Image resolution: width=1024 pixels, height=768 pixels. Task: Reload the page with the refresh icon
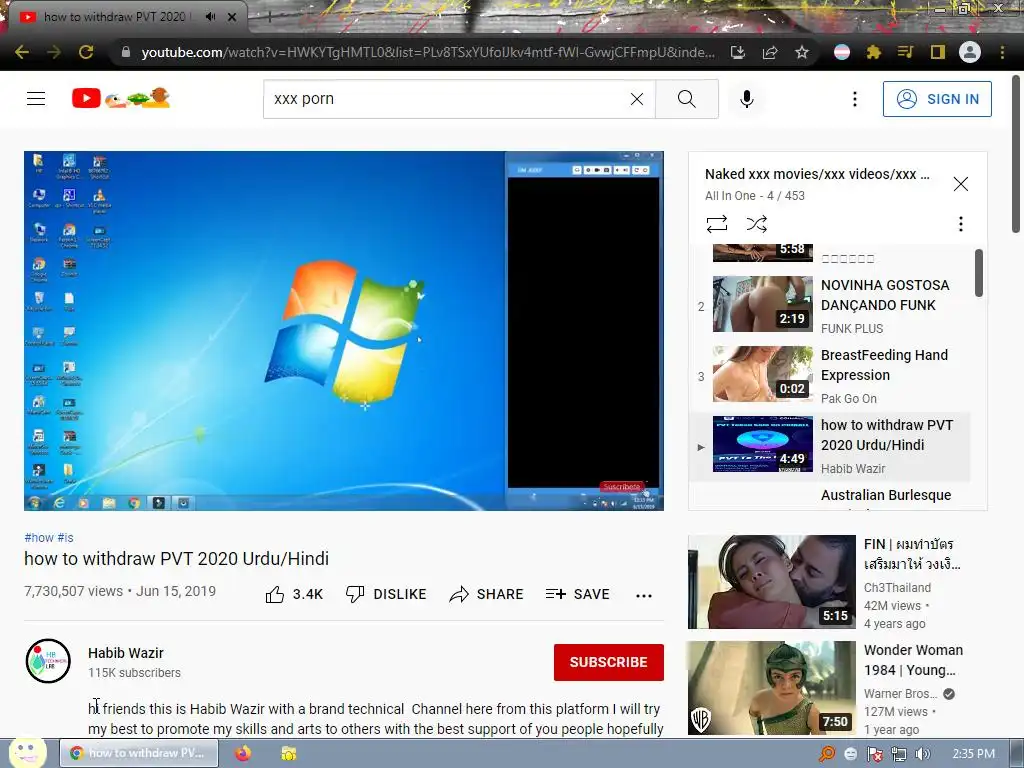point(86,52)
